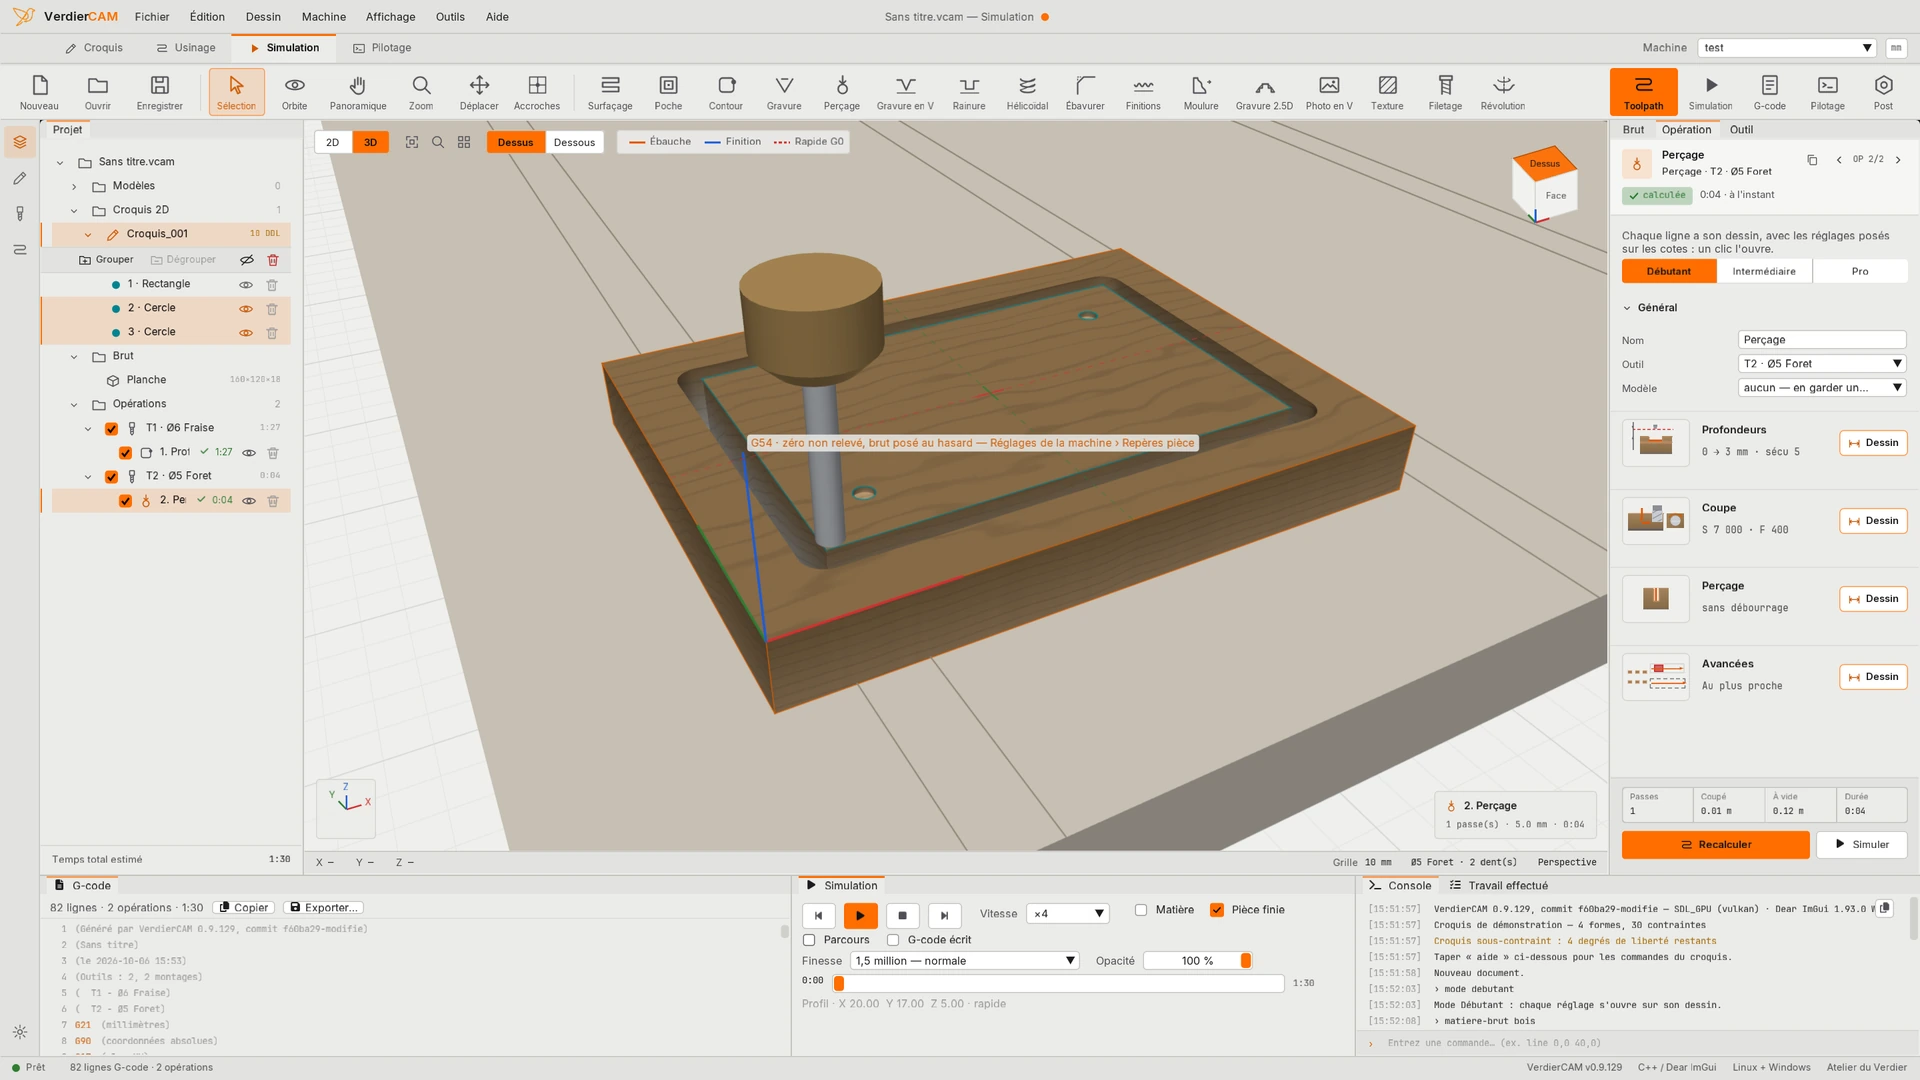
Task: Select the Hélicoïdal toolpath tool
Action: (1027, 92)
